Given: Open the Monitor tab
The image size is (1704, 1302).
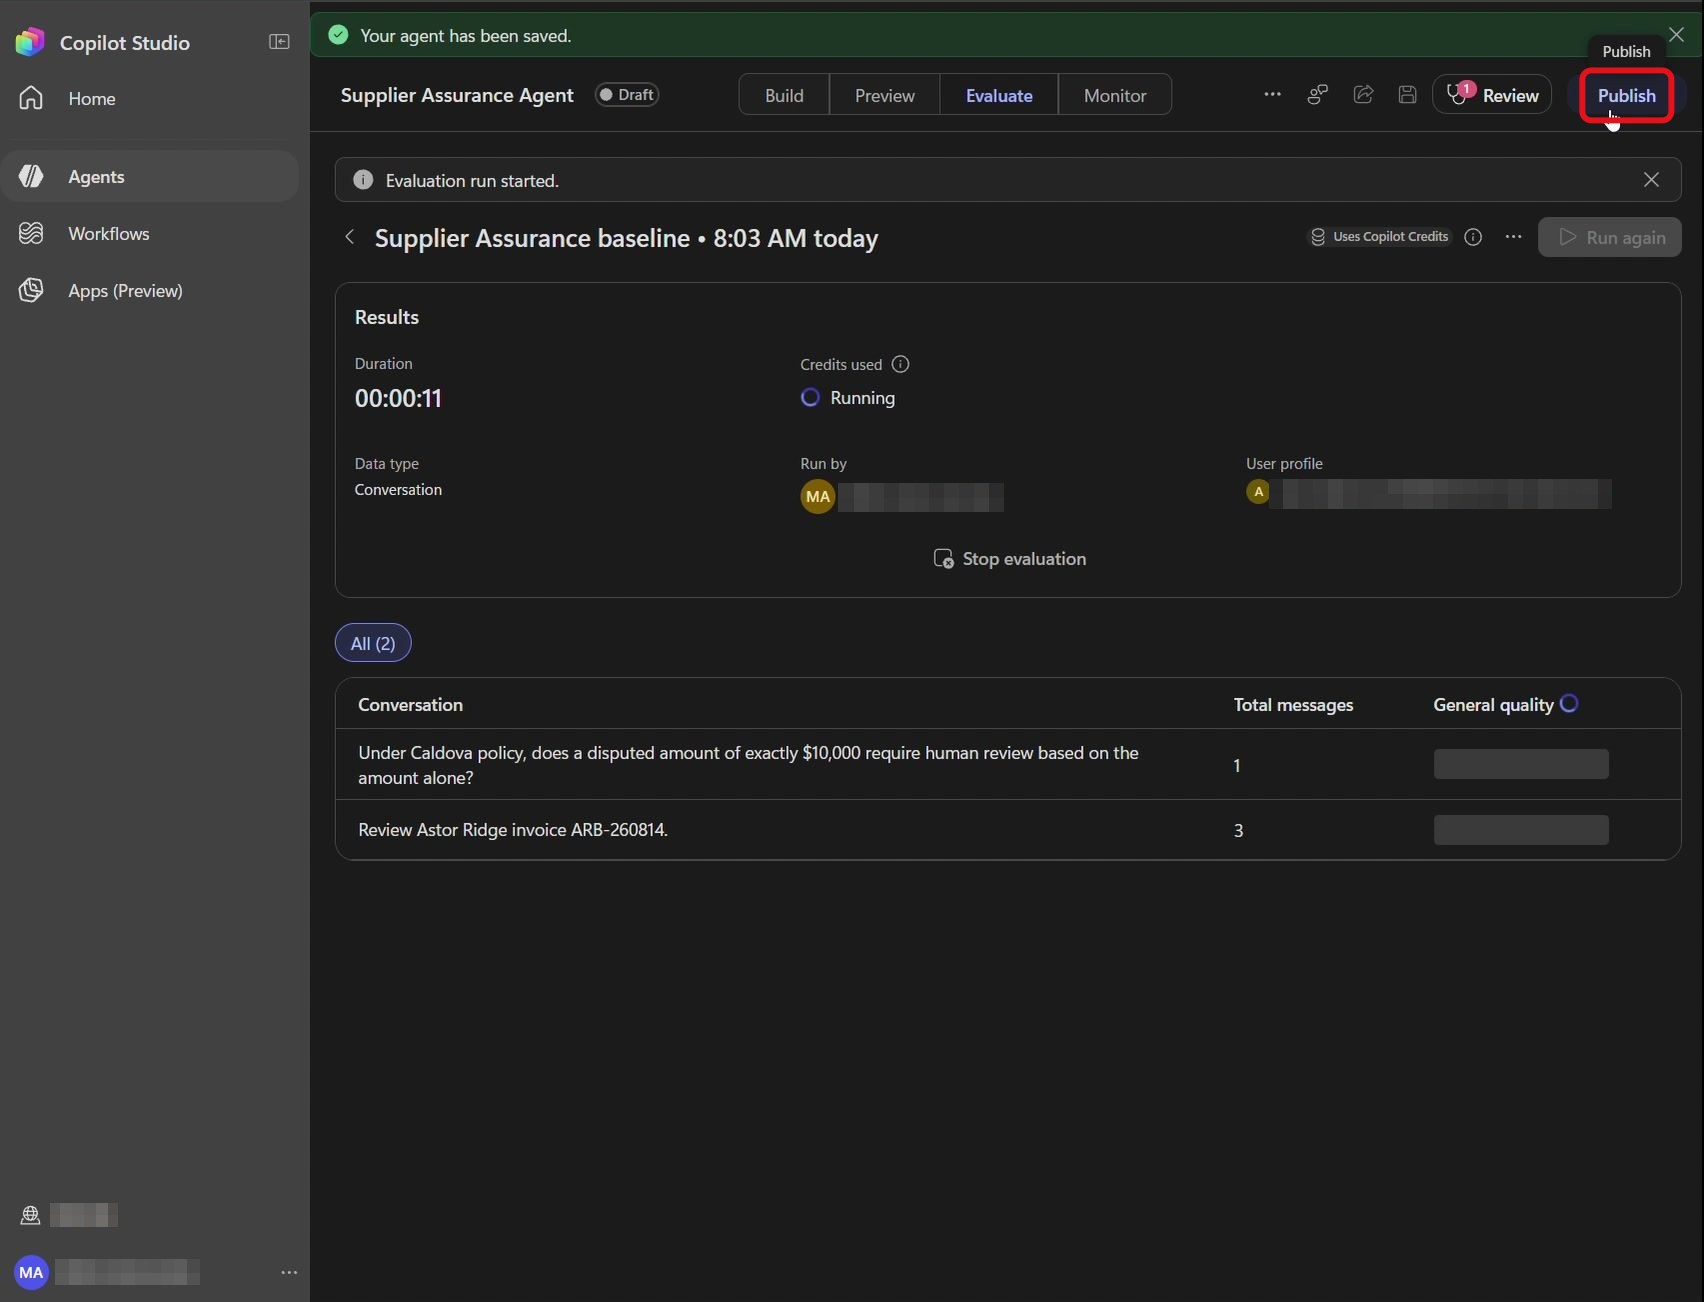Looking at the screenshot, I should coord(1115,95).
